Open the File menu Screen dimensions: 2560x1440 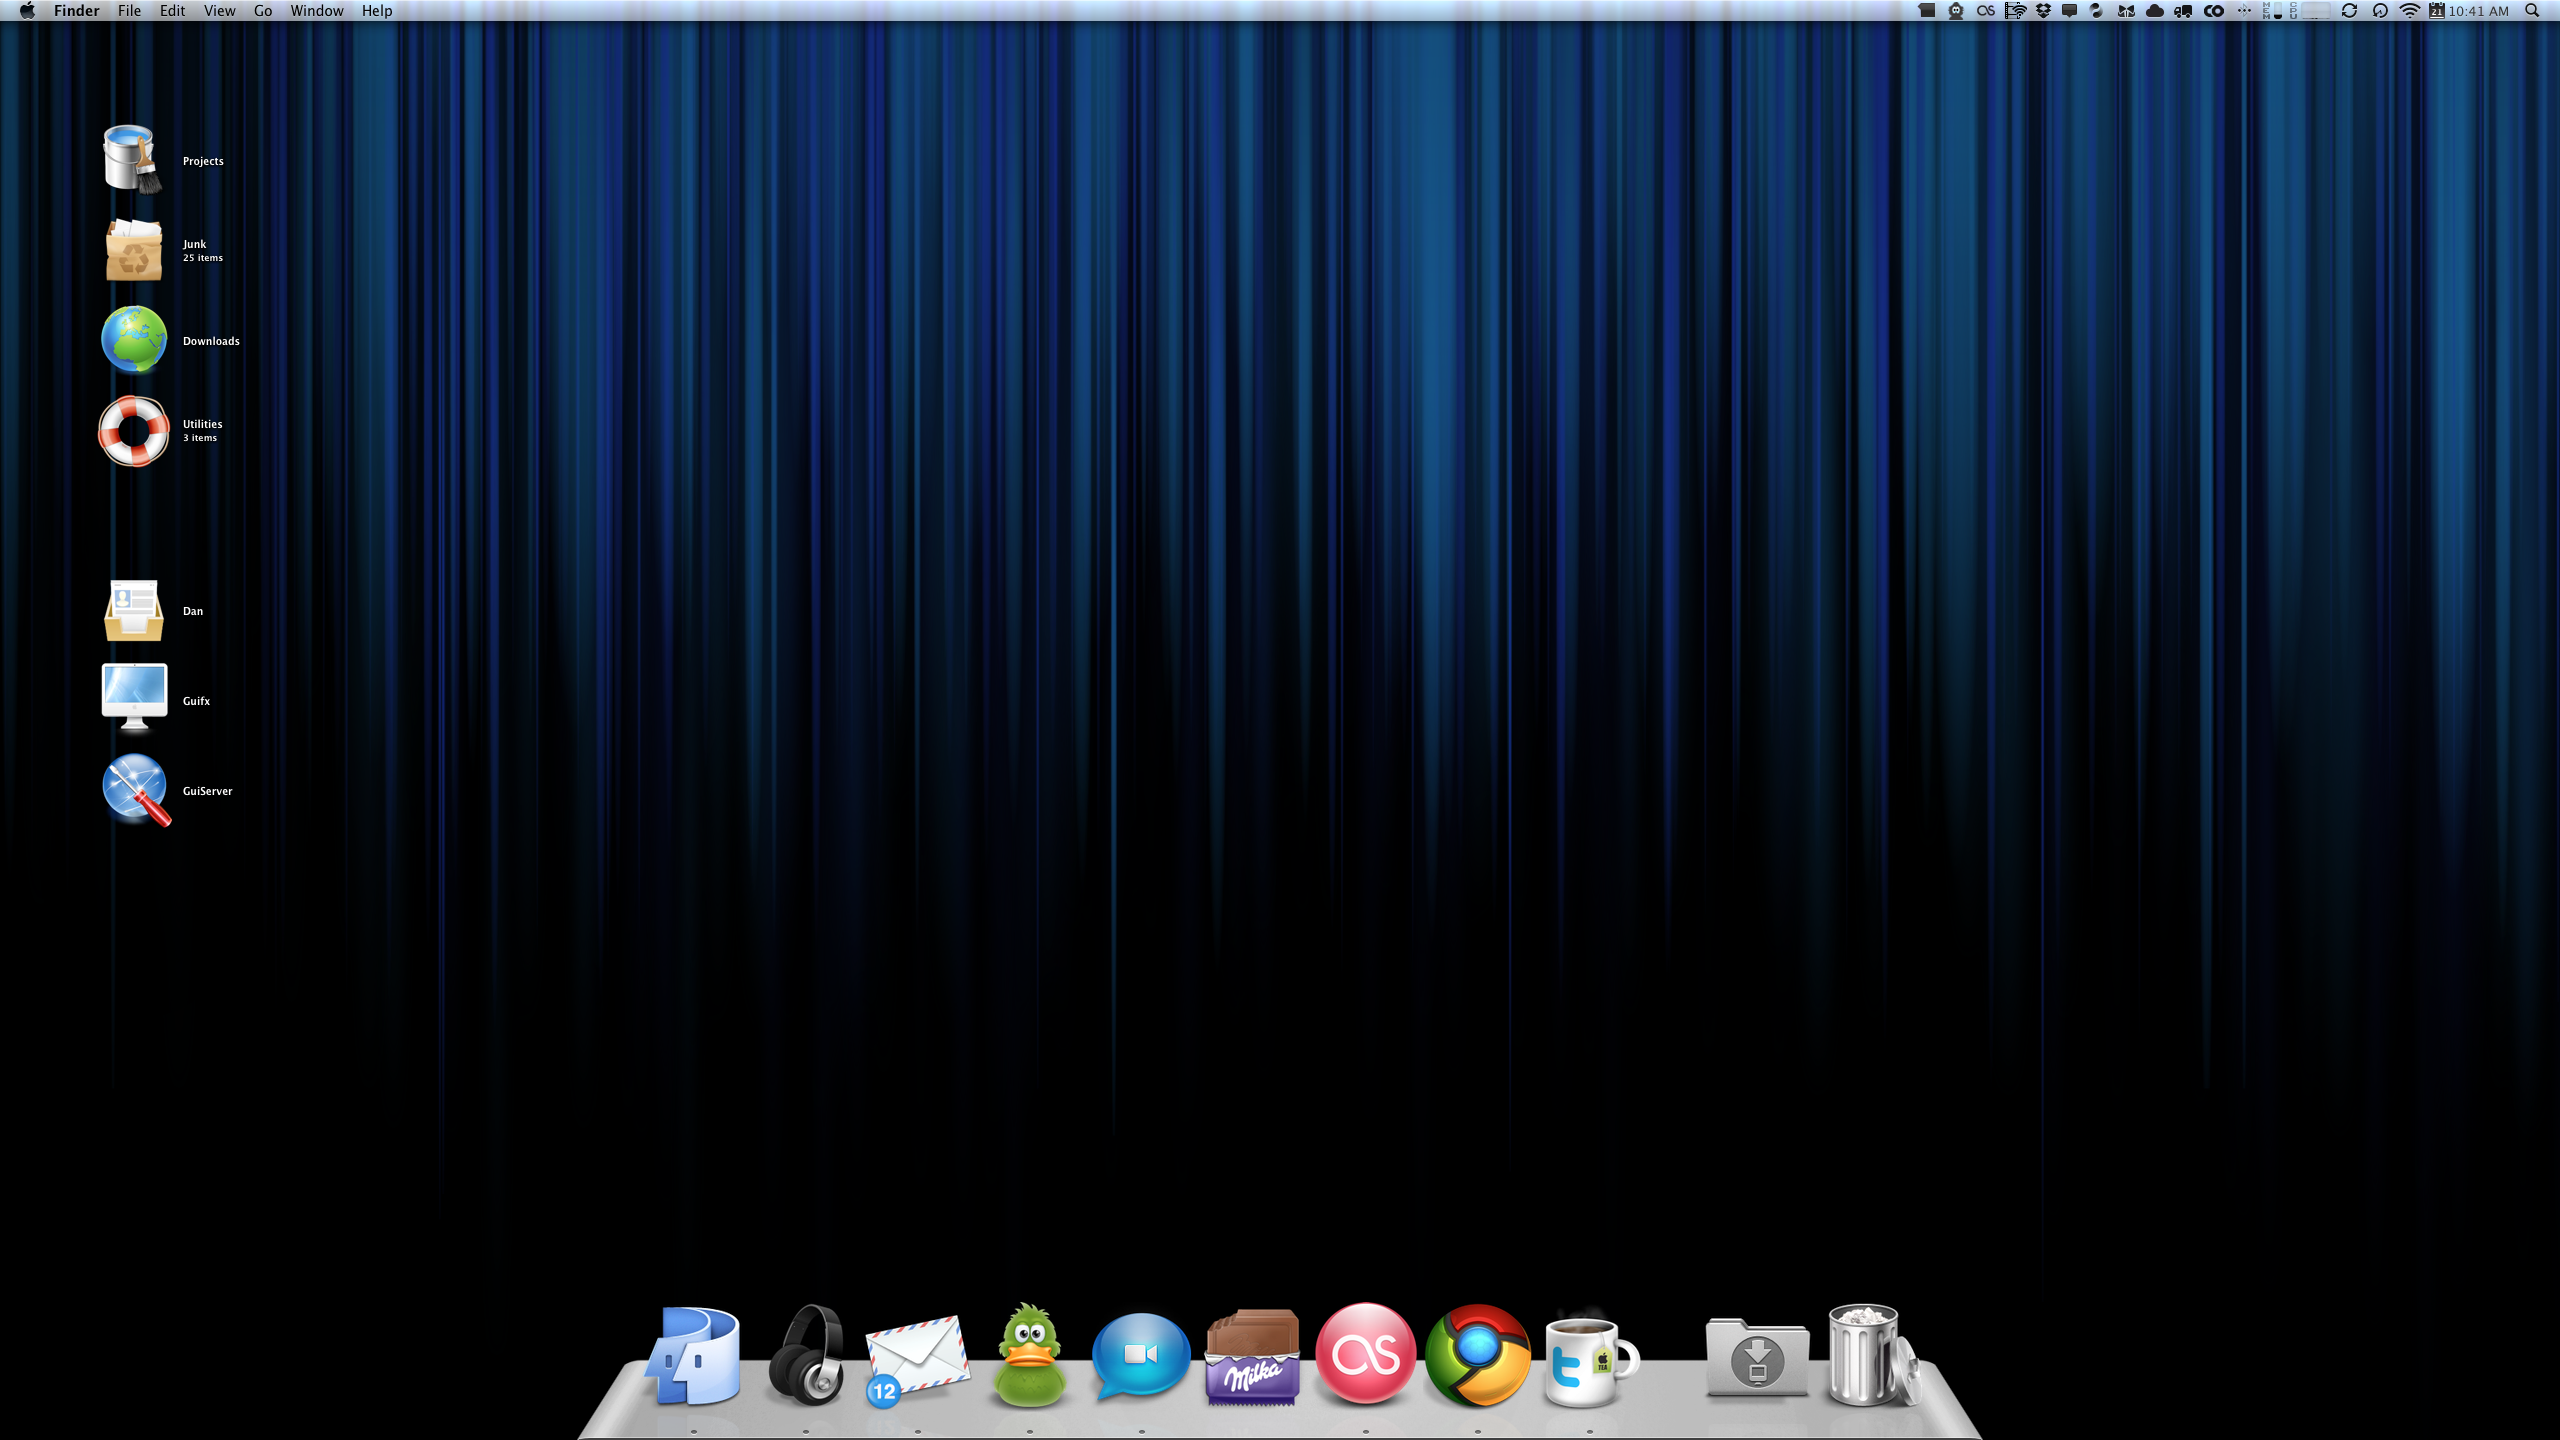click(129, 11)
